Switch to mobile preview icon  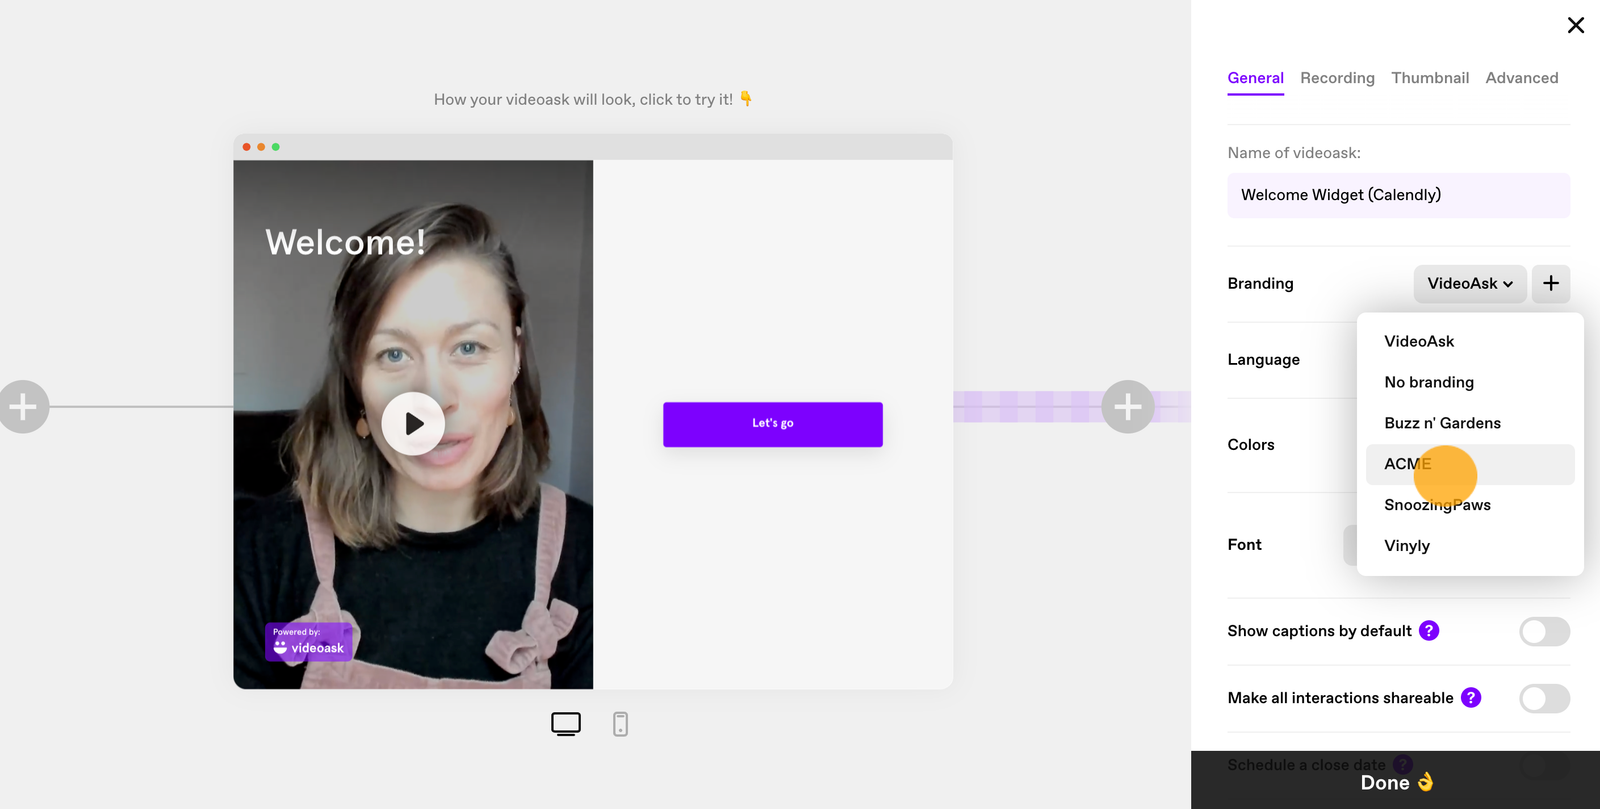coord(620,724)
